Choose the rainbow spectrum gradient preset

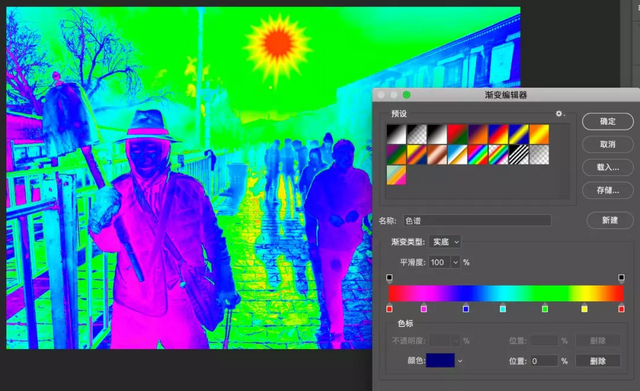coord(478,155)
